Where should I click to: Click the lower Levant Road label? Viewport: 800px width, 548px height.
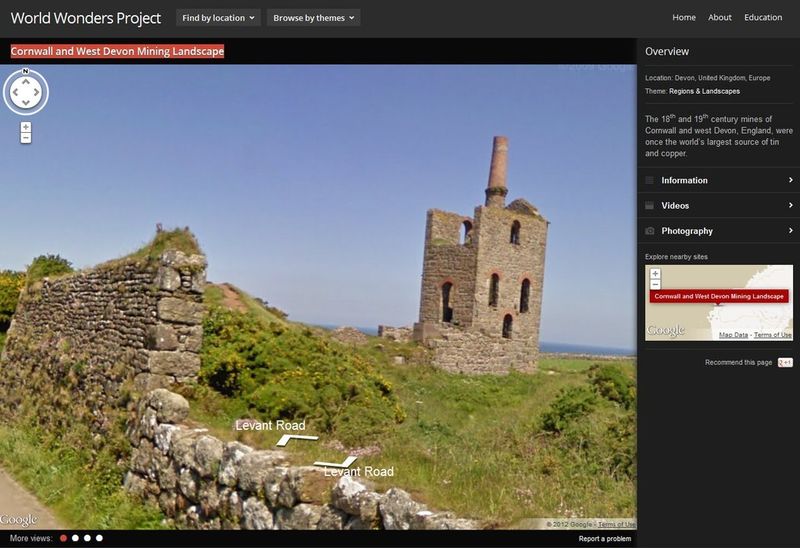tap(359, 472)
